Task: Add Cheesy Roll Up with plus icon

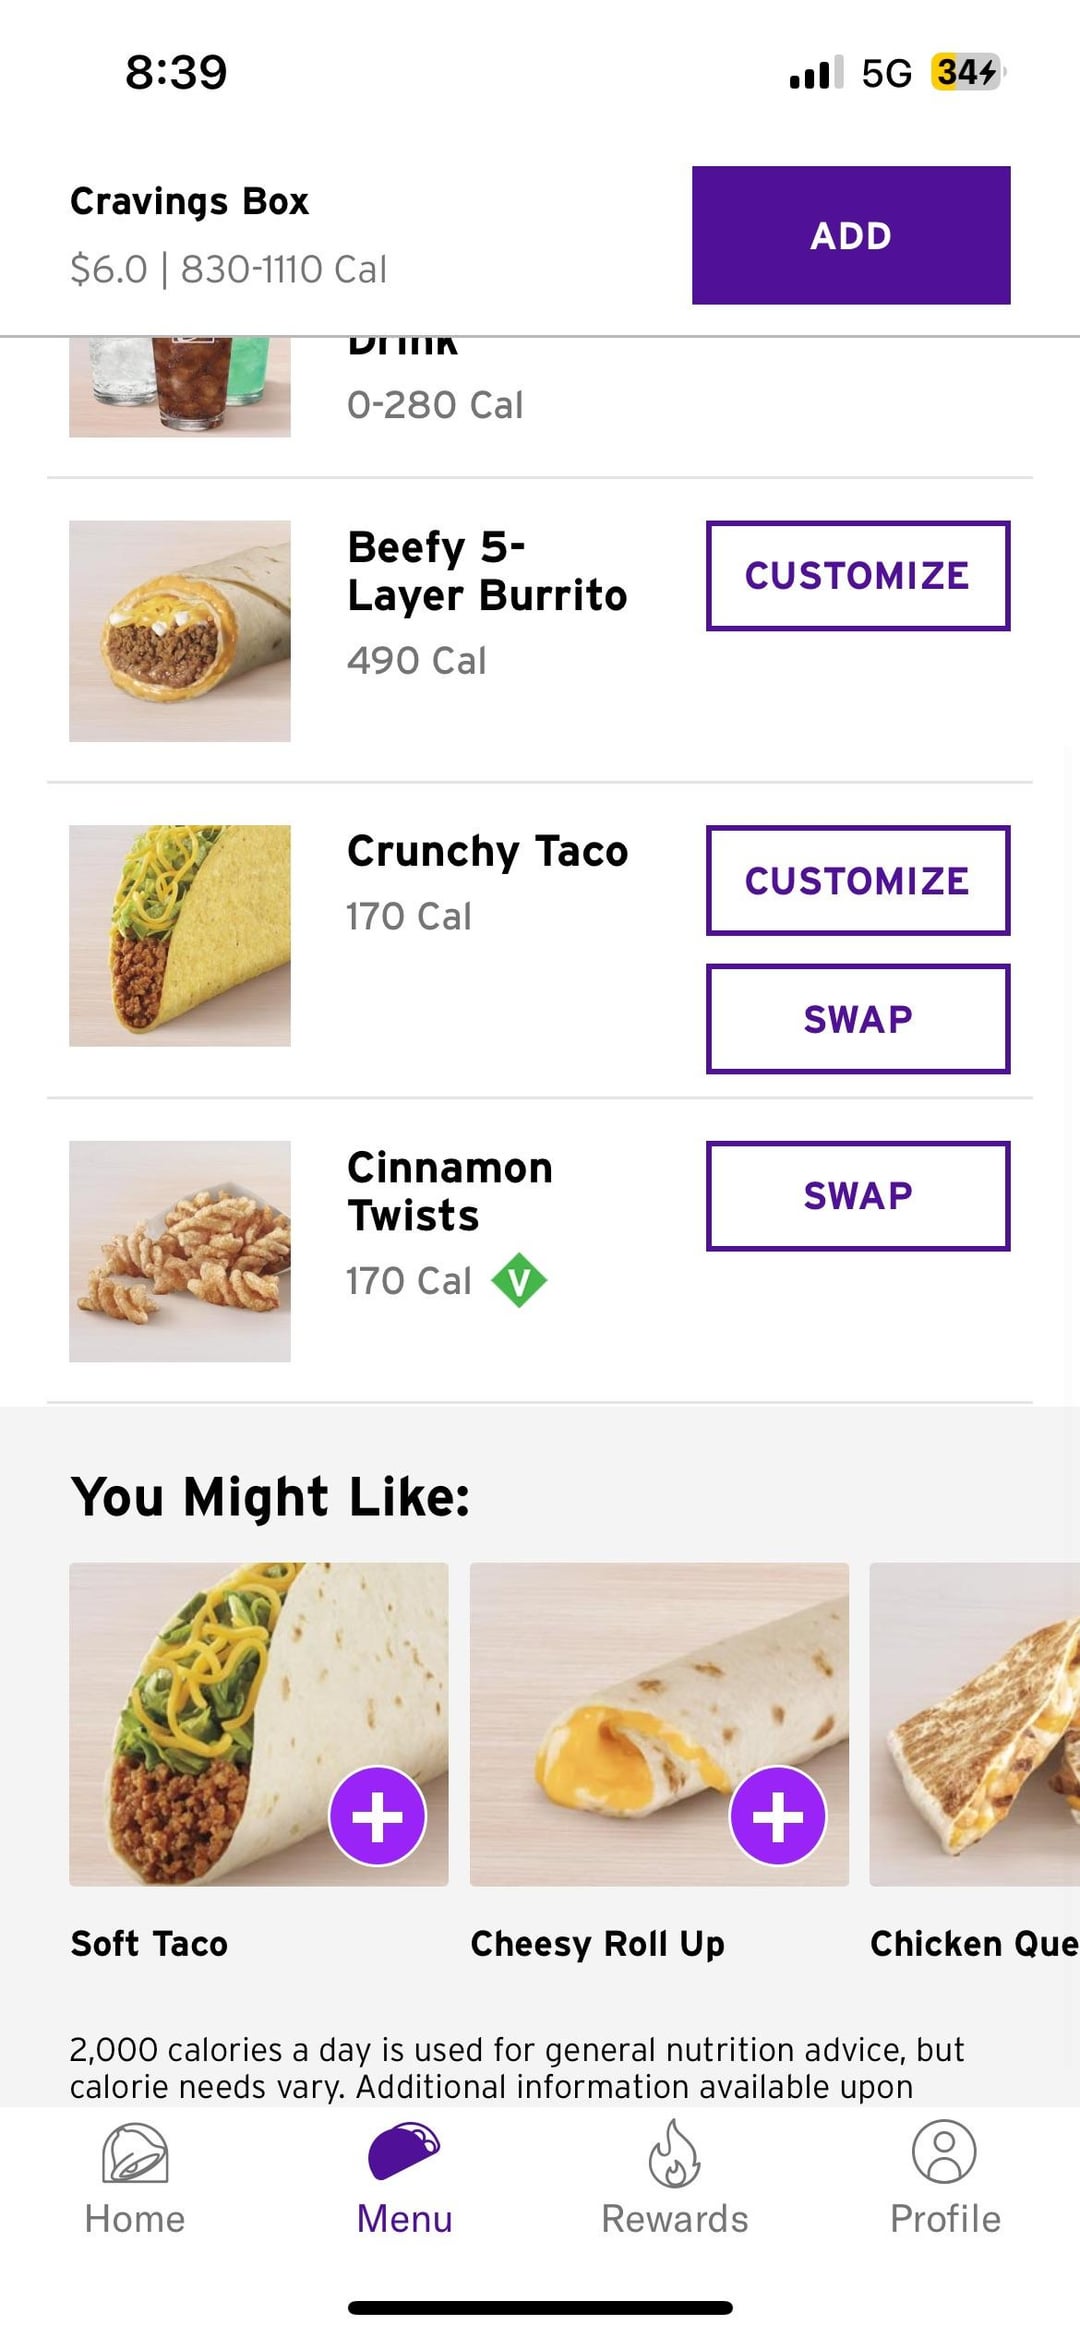Action: pyautogui.click(x=778, y=1816)
